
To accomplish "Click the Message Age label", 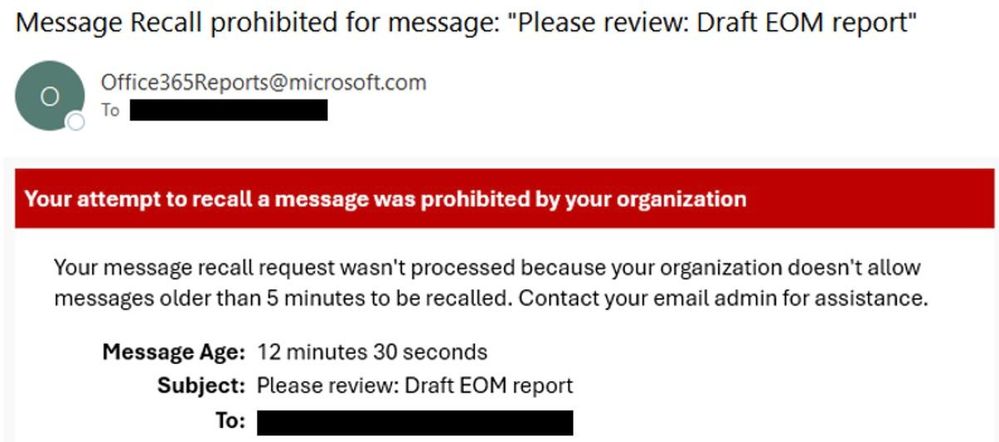I will 172,352.
